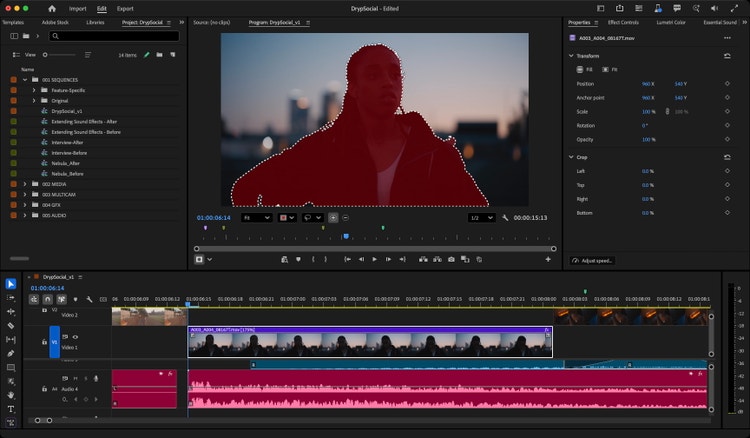The image size is (750, 438).
Task: Mute the Audio 4 track
Action: tap(75, 378)
